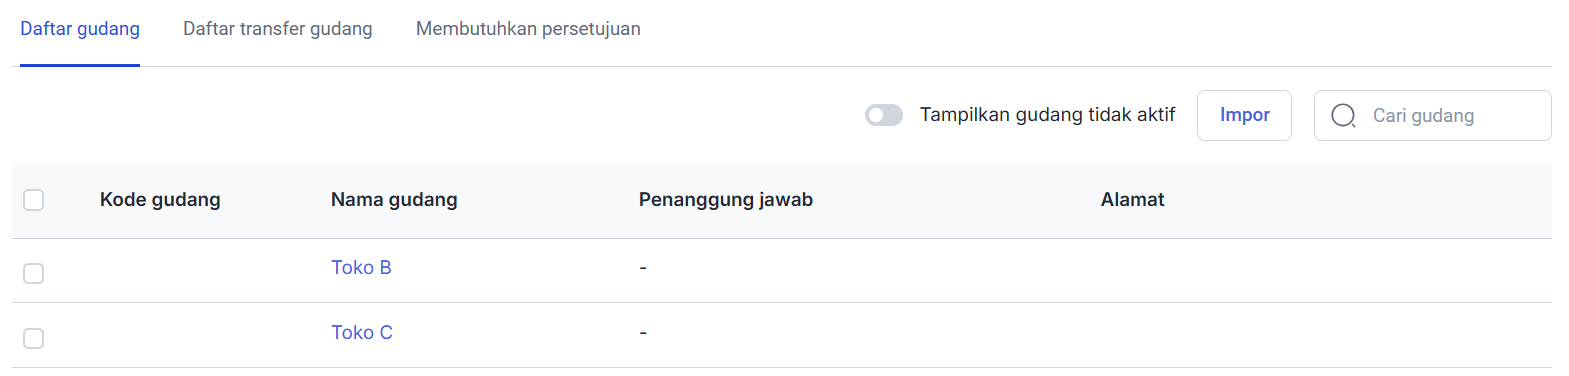
Task: Click the Impor button
Action: tap(1244, 115)
